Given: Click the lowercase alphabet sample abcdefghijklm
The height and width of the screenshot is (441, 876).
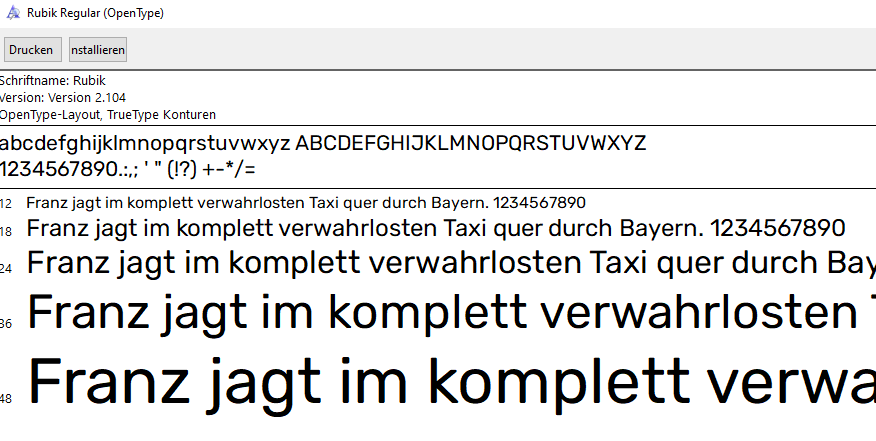Looking at the screenshot, I should (145, 143).
